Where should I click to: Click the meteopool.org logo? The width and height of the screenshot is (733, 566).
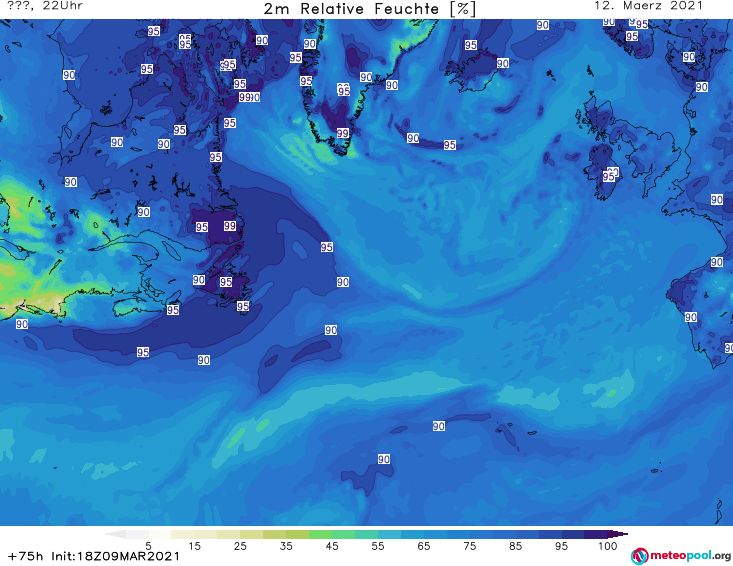681,556
